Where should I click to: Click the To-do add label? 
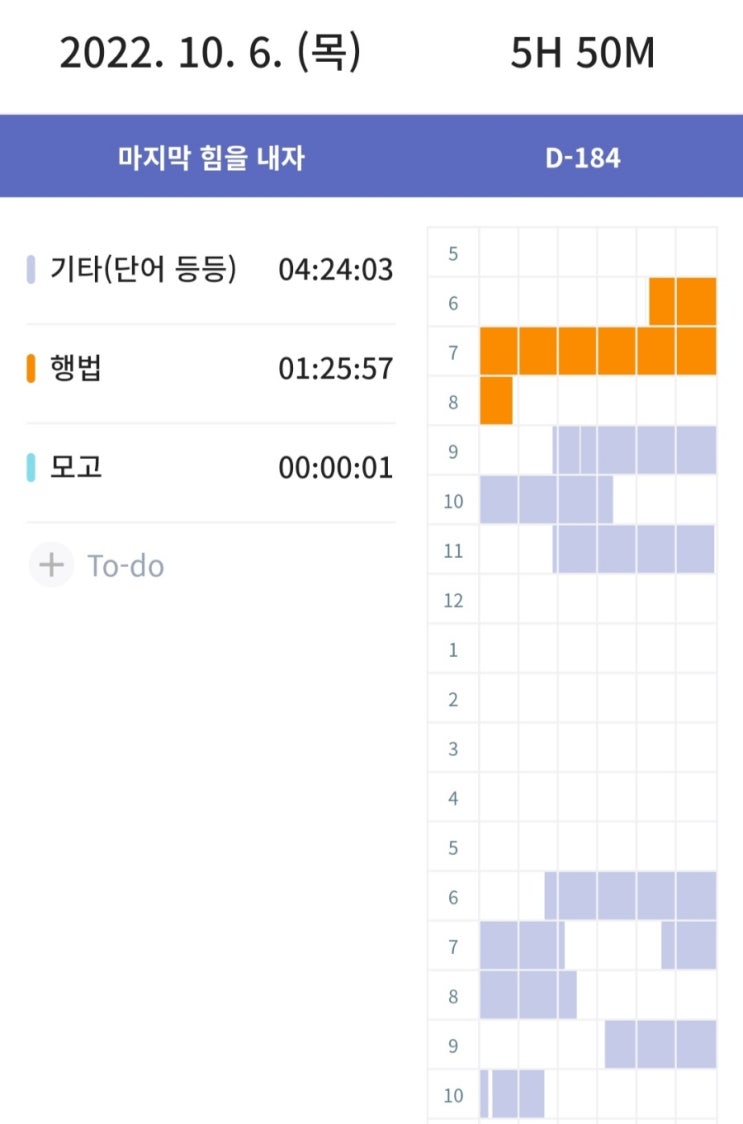[x=126, y=566]
